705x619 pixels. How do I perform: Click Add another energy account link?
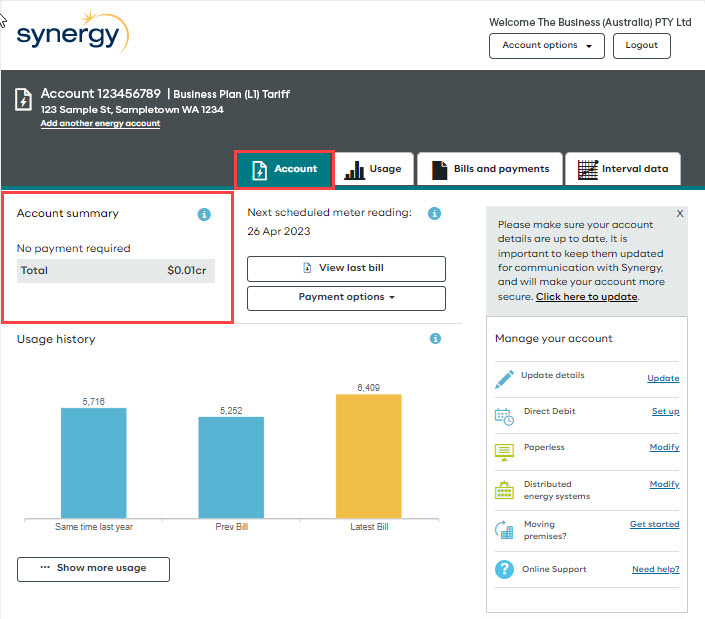pyautogui.click(x=100, y=123)
